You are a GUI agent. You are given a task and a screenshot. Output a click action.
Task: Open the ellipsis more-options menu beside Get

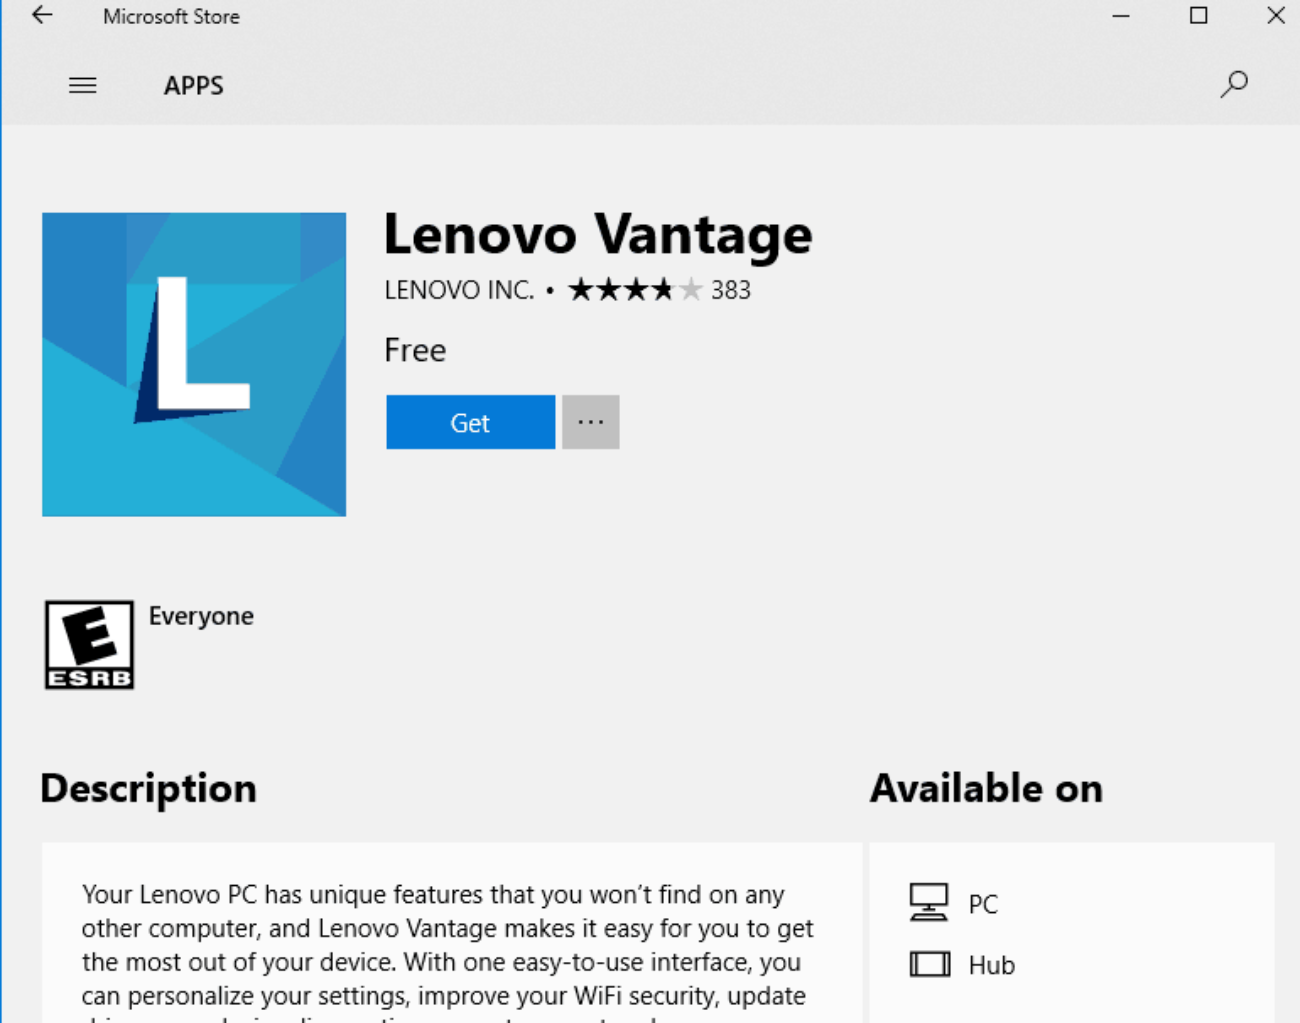(590, 421)
